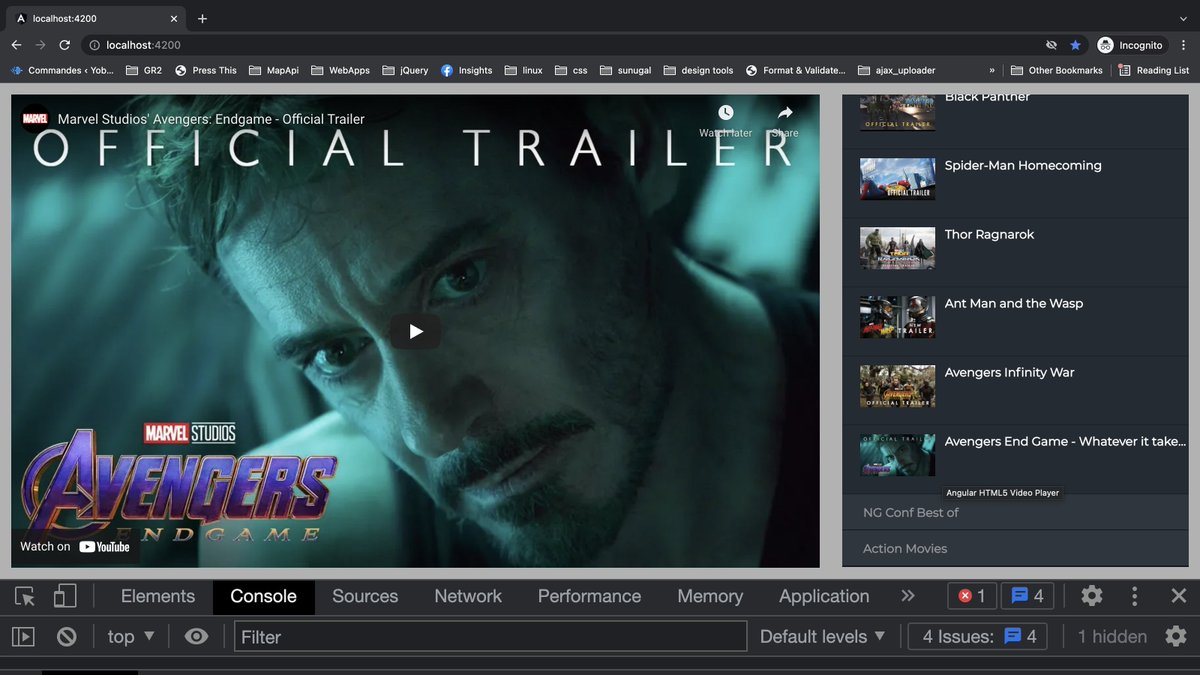Expand the Action Movies playlist
The image size is (1200, 675).
(x=1015, y=548)
